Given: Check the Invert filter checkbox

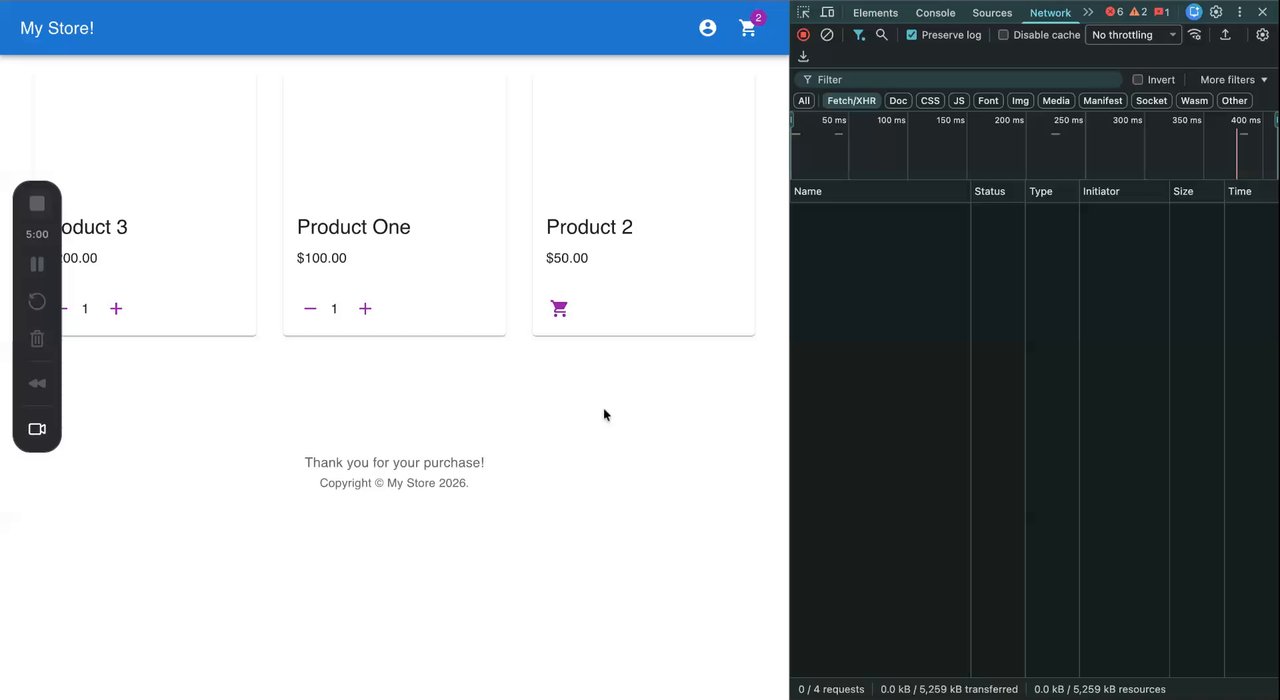Looking at the screenshot, I should [1137, 80].
